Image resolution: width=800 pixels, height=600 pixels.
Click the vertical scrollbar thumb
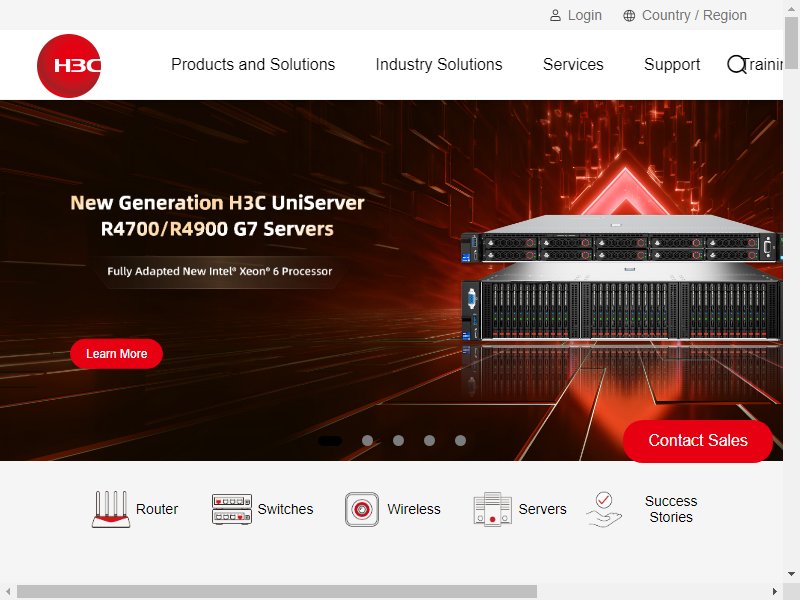click(791, 43)
